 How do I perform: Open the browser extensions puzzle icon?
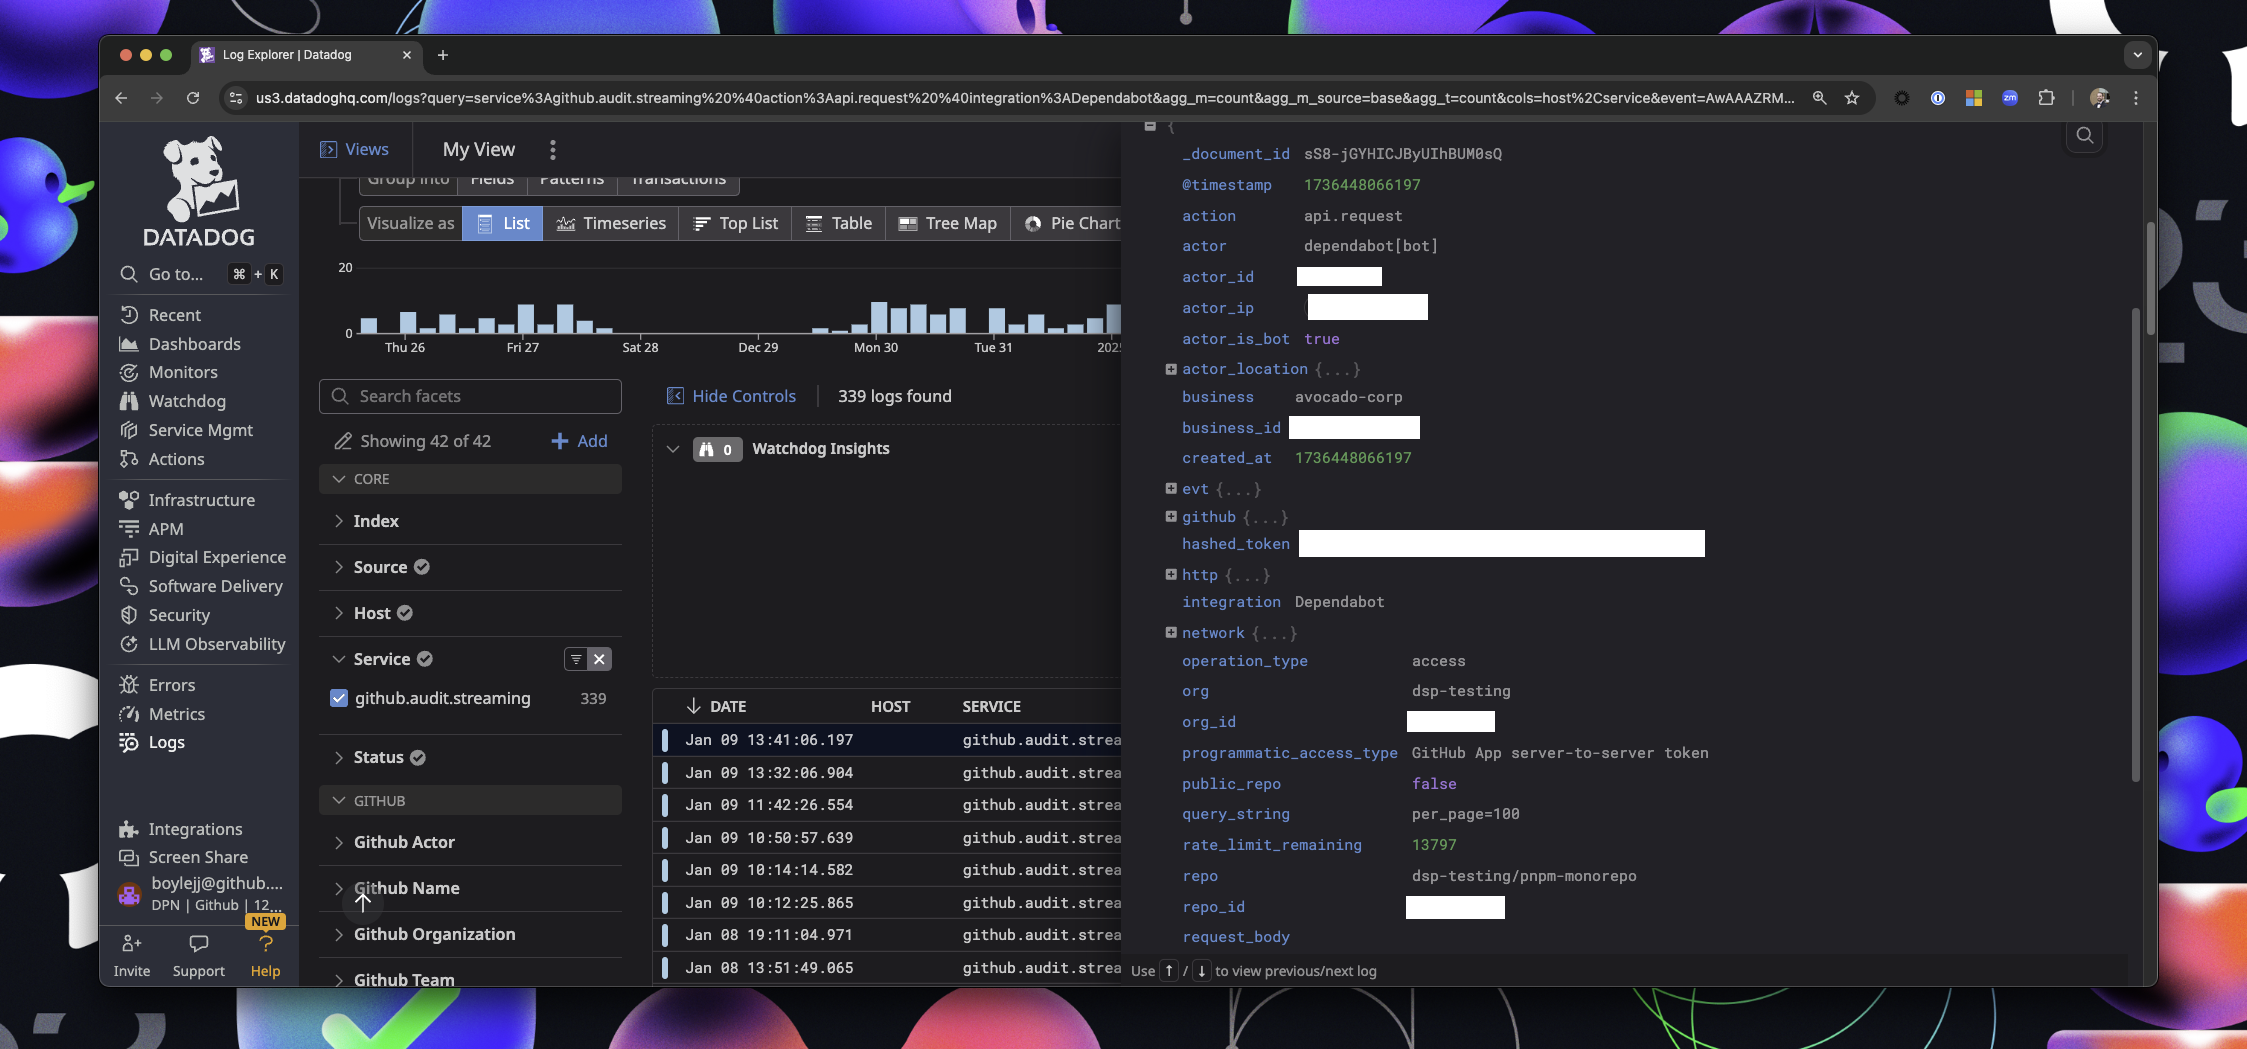2046,98
